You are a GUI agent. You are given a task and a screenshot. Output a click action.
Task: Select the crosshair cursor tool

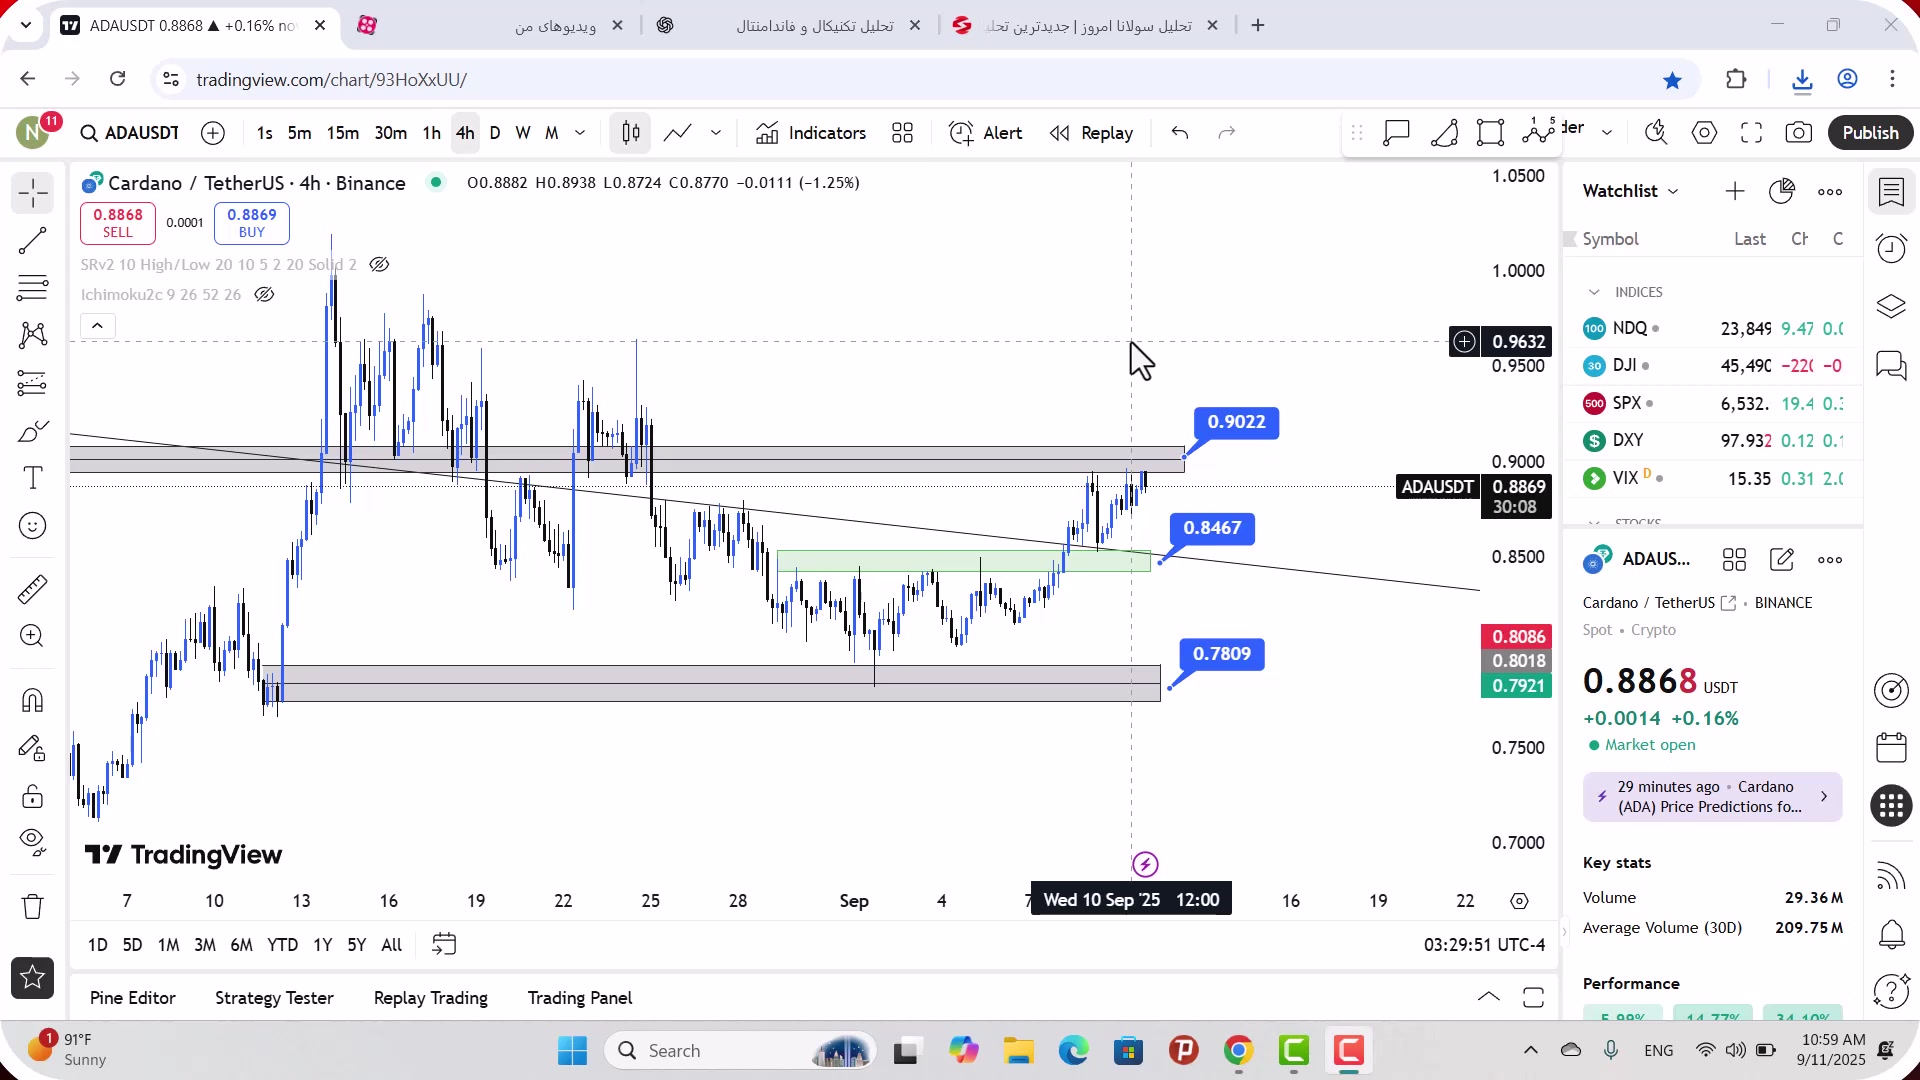32,192
